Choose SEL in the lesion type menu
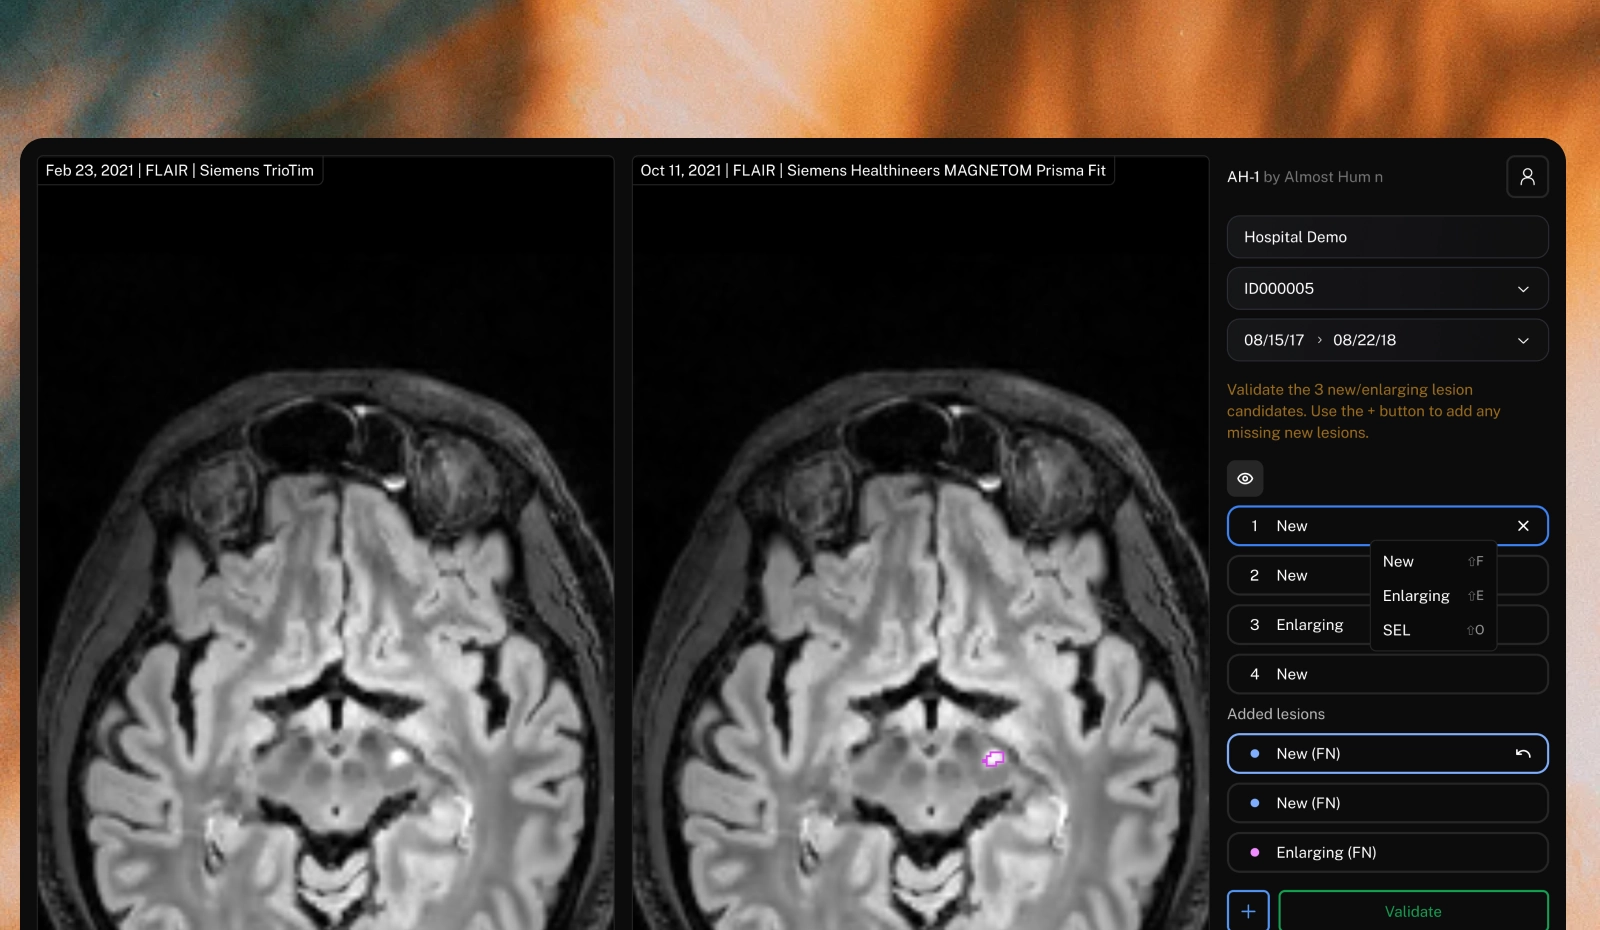 pos(1433,630)
